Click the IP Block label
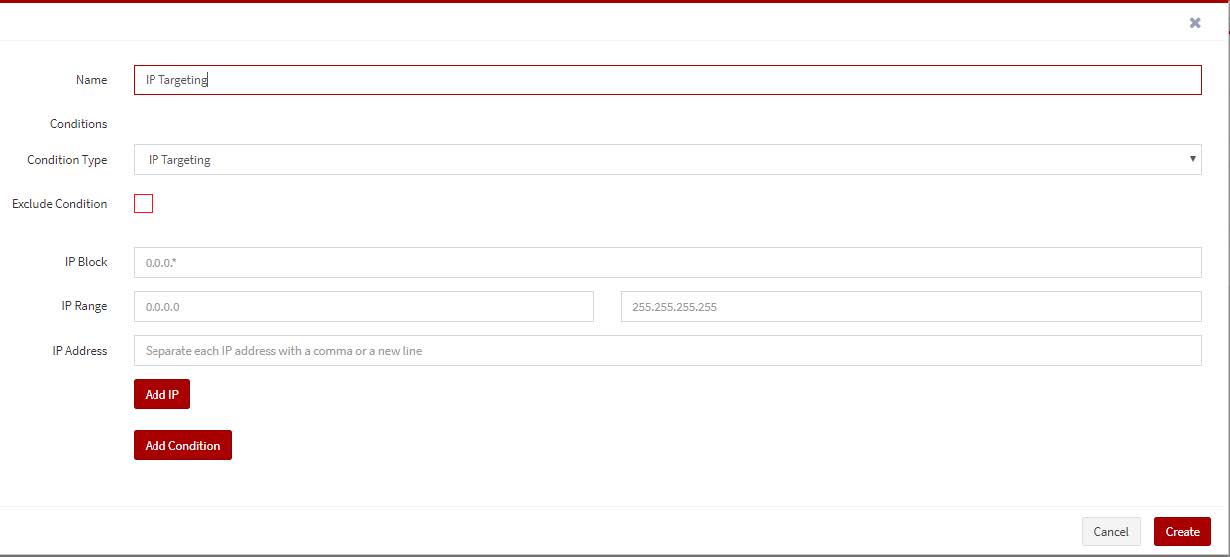This screenshot has width=1230, height=557. (x=86, y=262)
